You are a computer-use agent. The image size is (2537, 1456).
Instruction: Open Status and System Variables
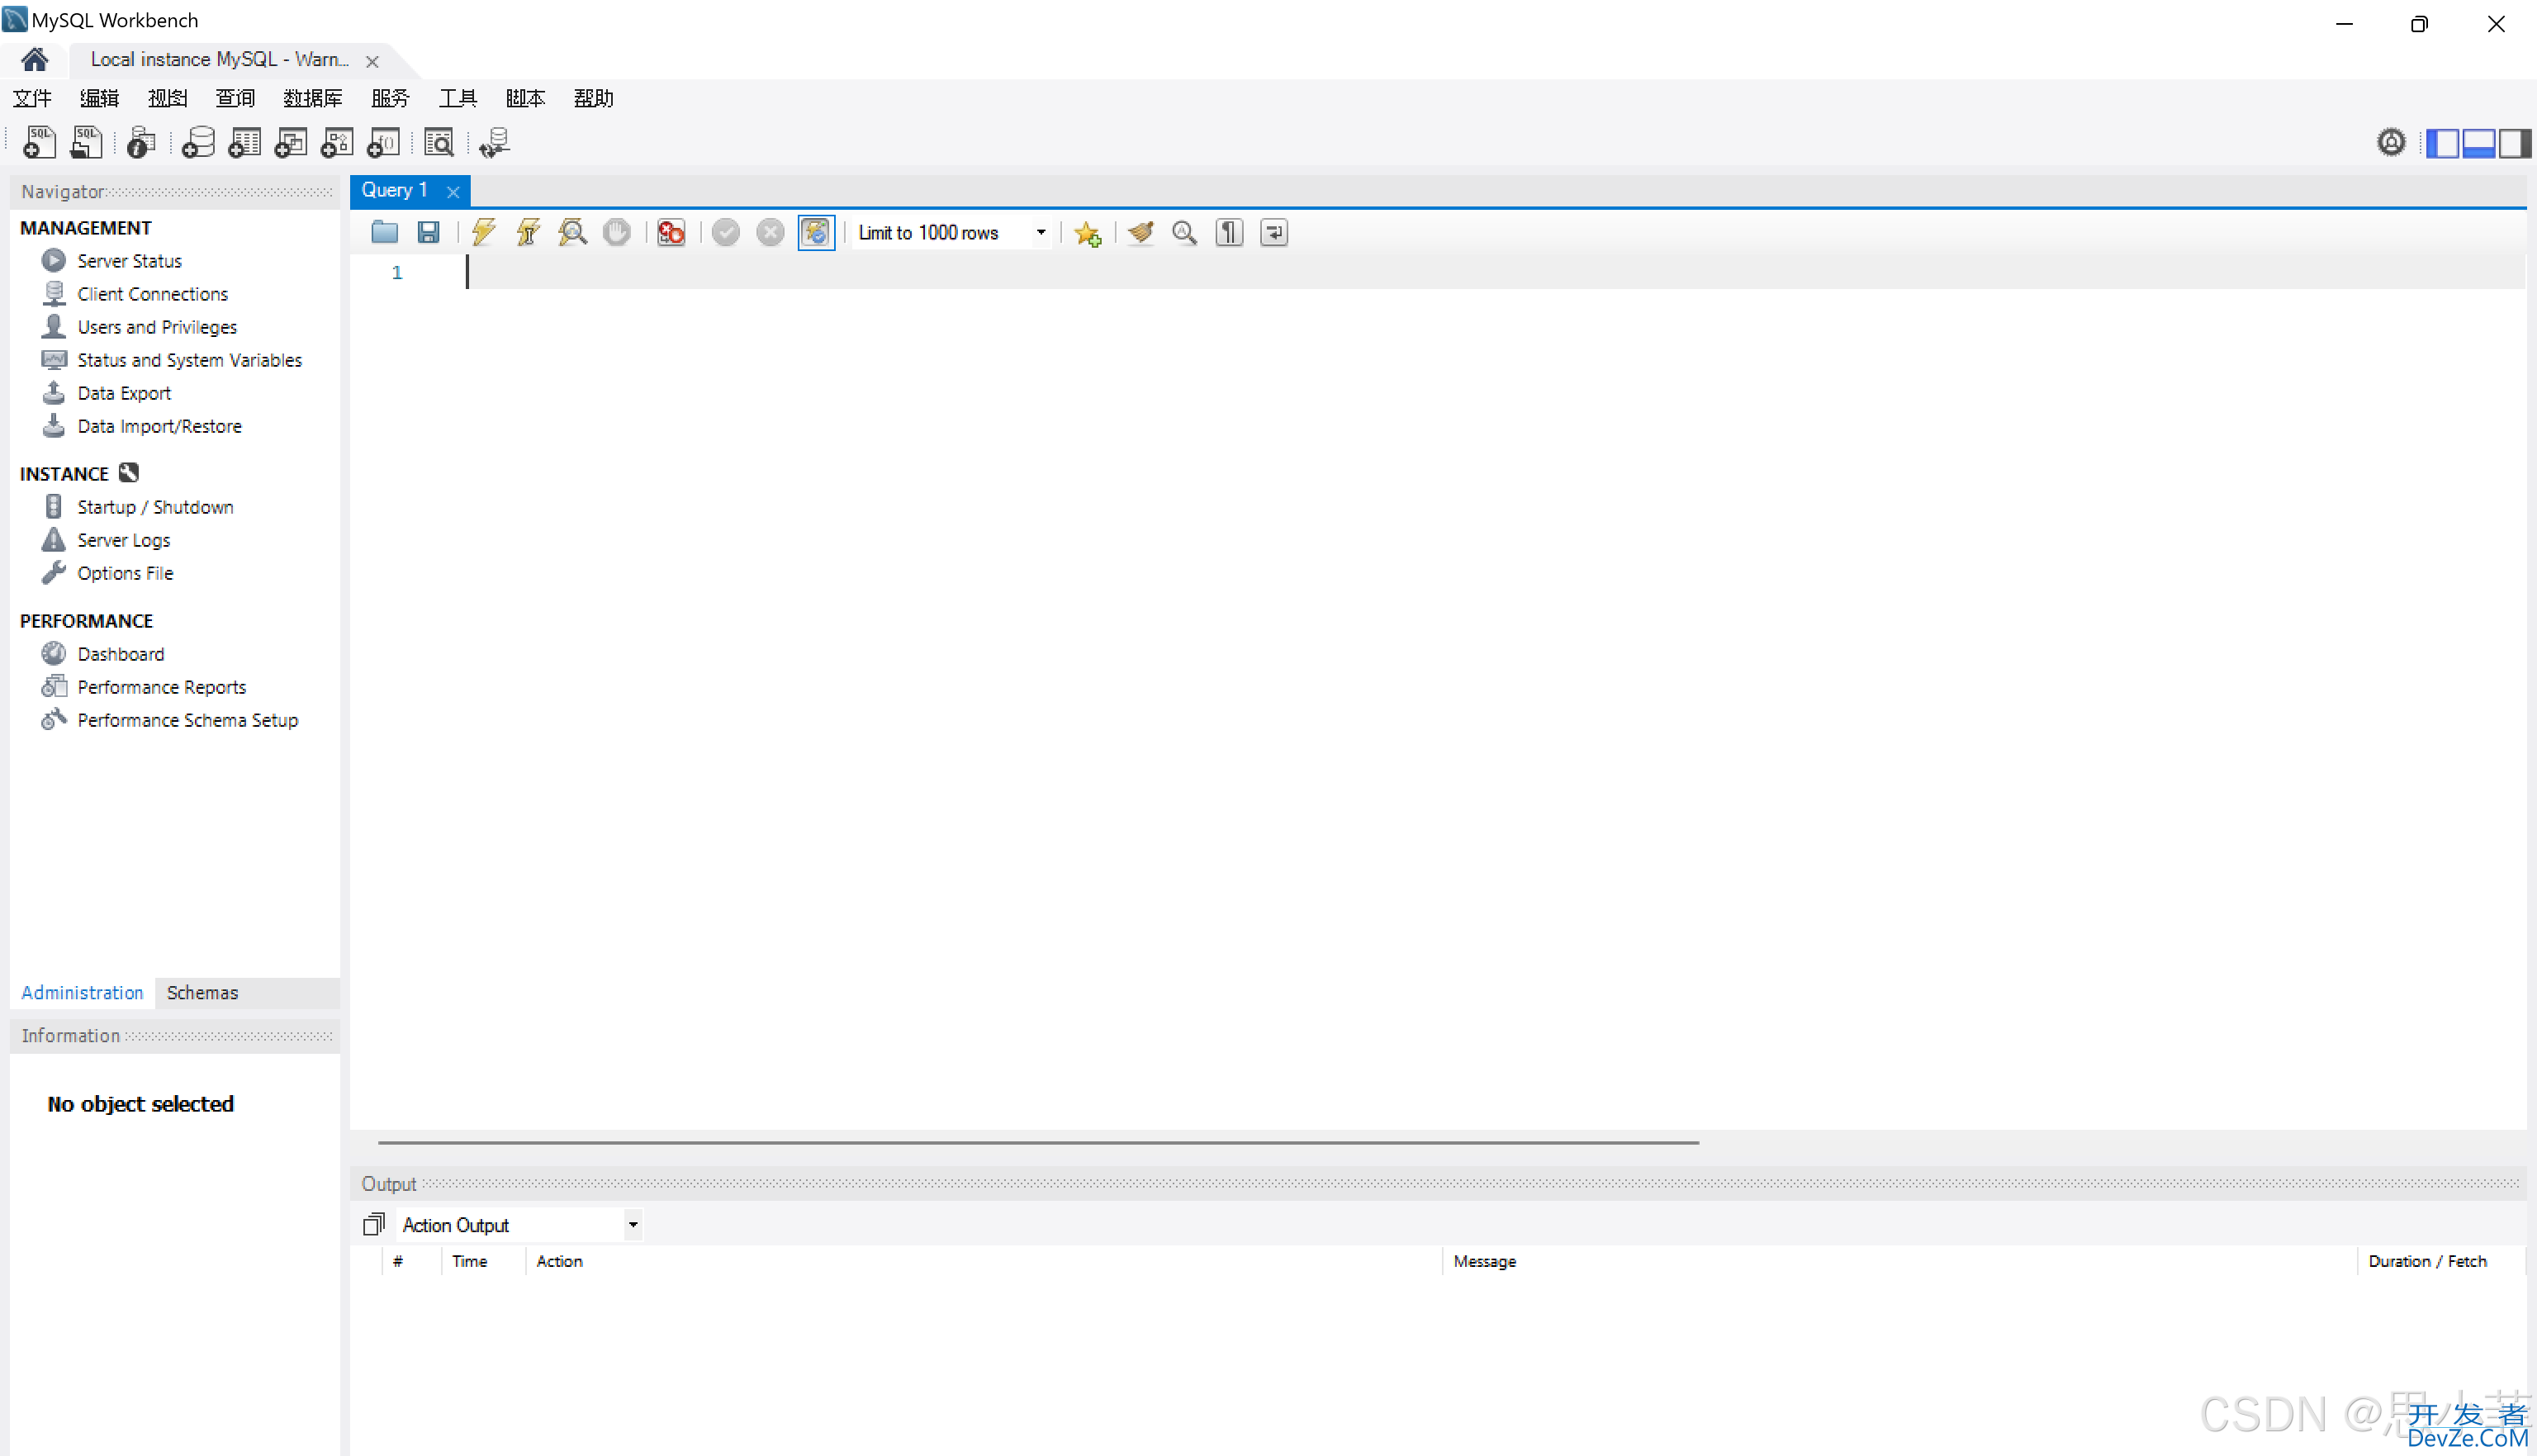(x=190, y=360)
